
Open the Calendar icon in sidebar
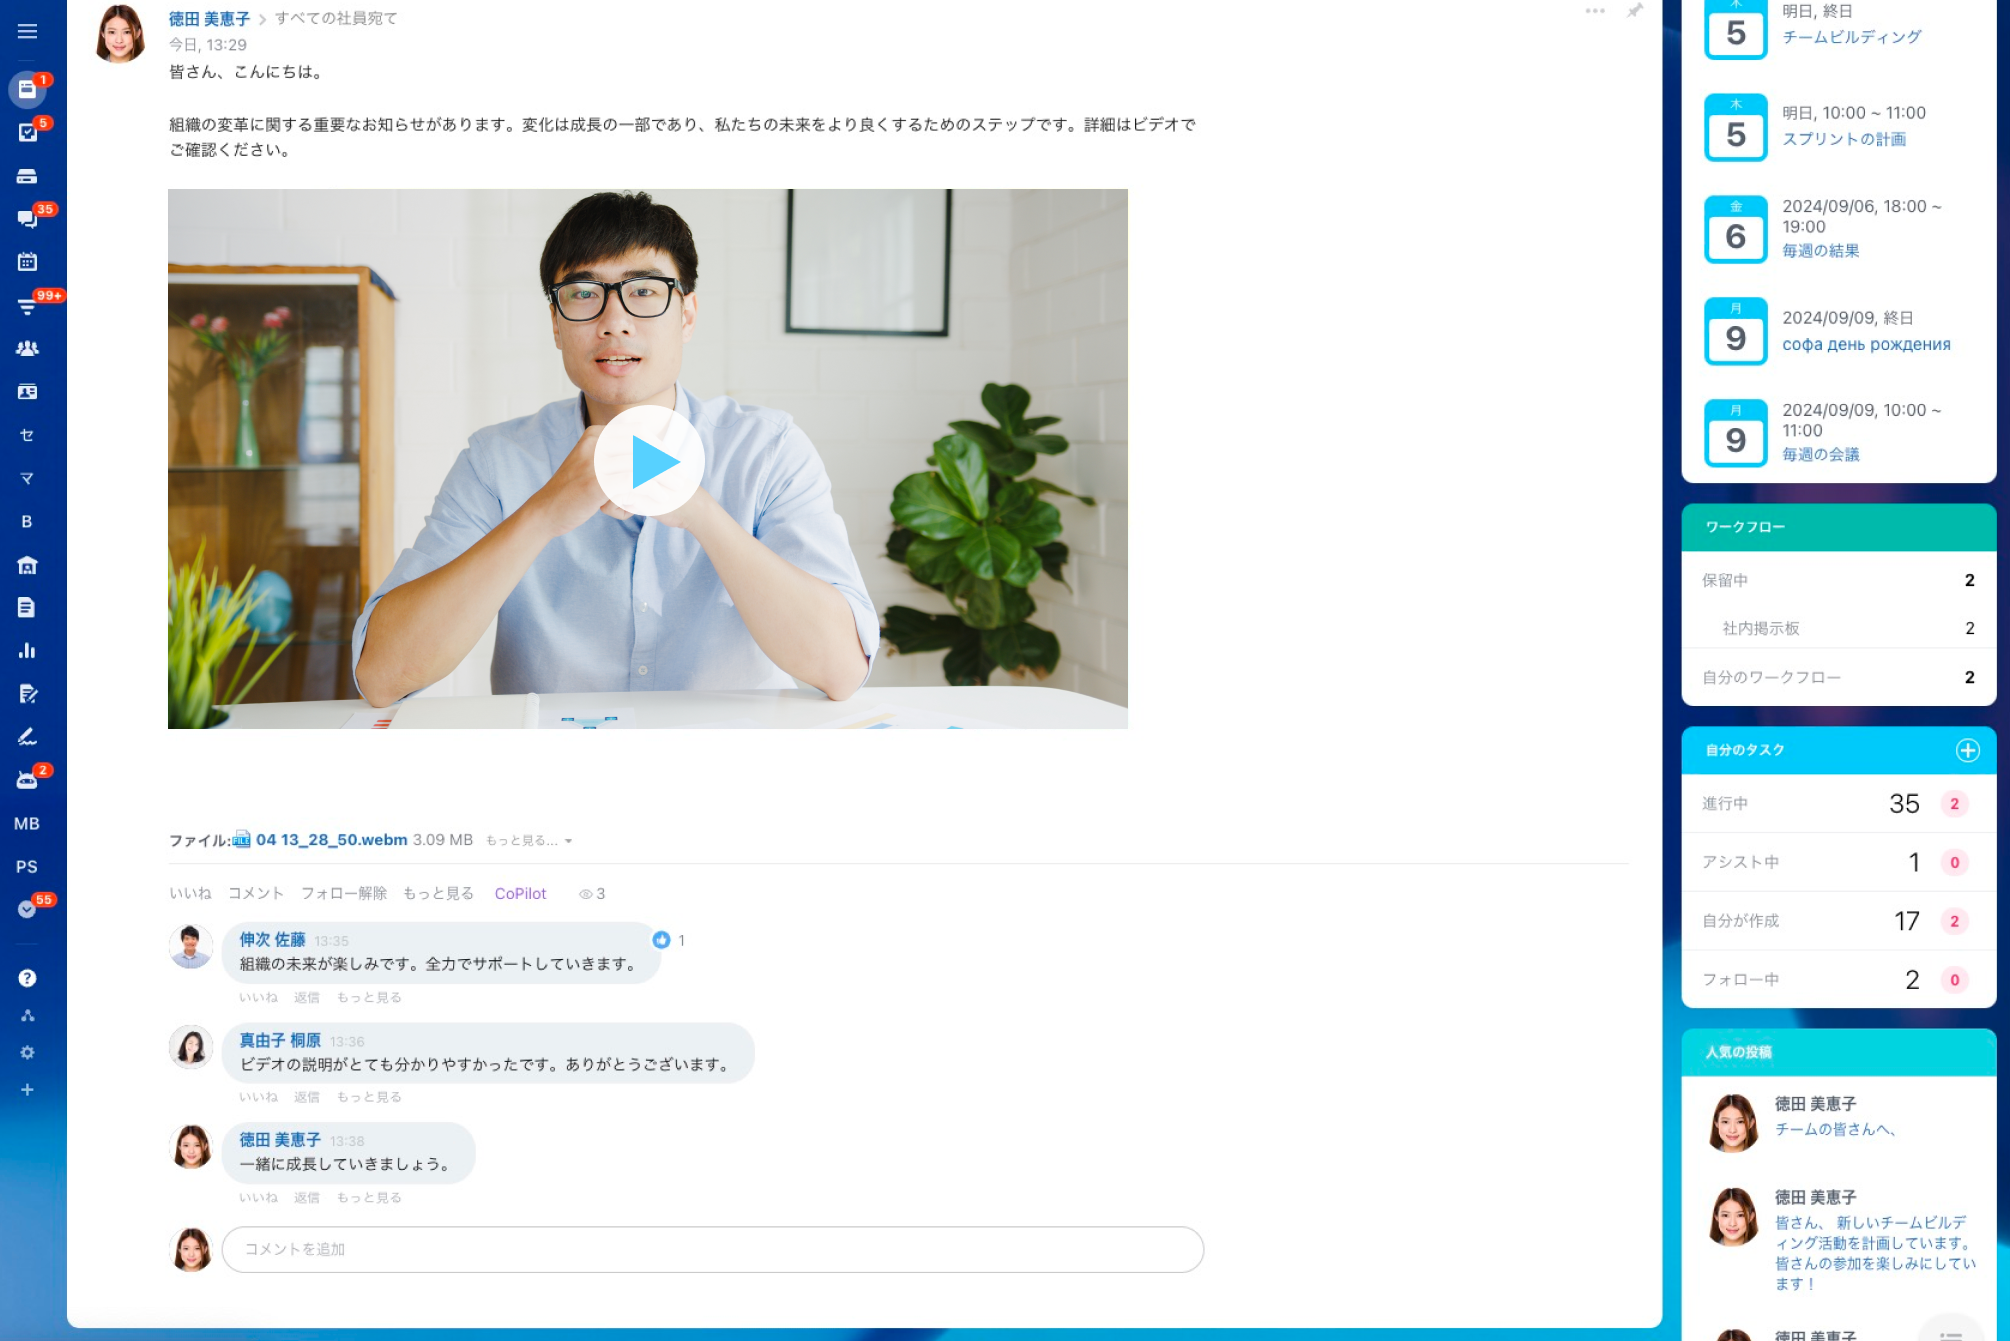(x=27, y=262)
